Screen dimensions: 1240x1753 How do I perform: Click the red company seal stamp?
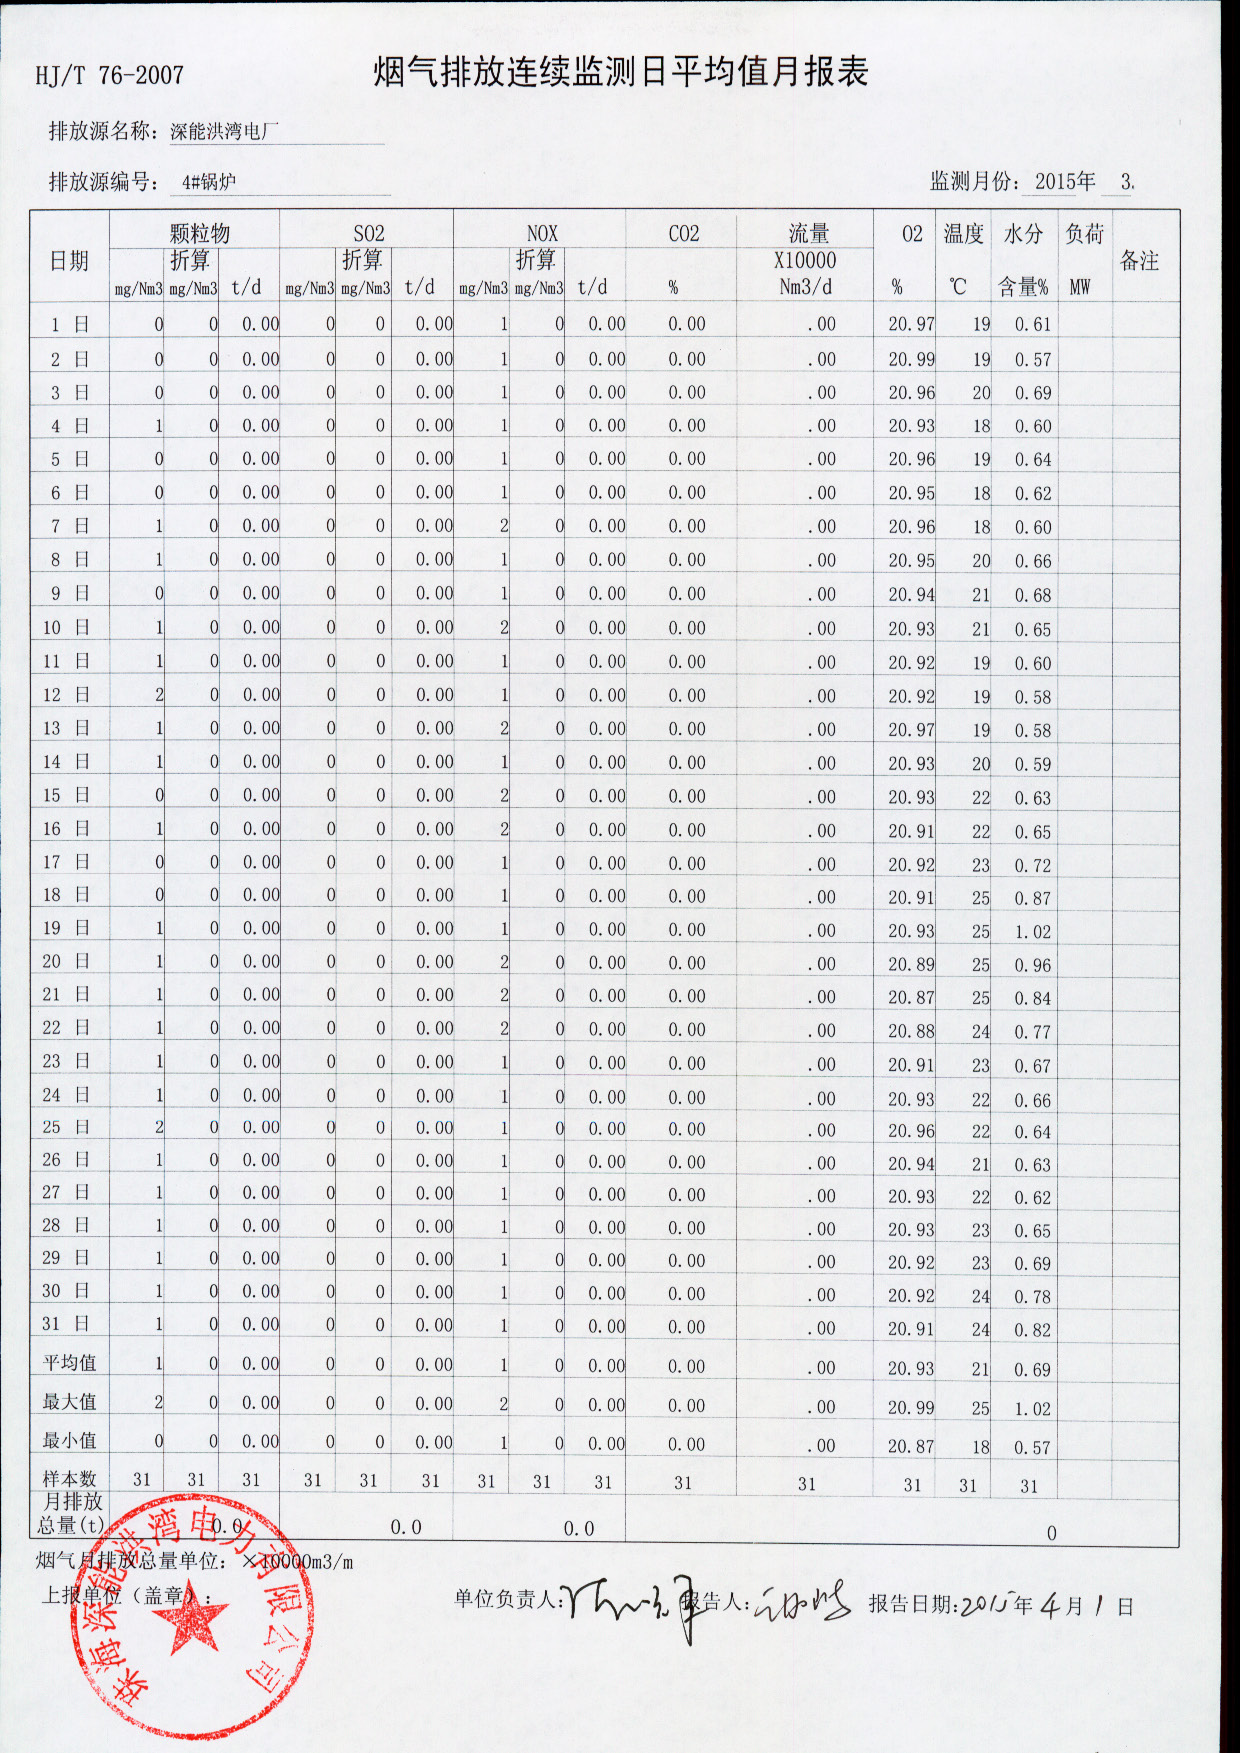click(x=190, y=1617)
